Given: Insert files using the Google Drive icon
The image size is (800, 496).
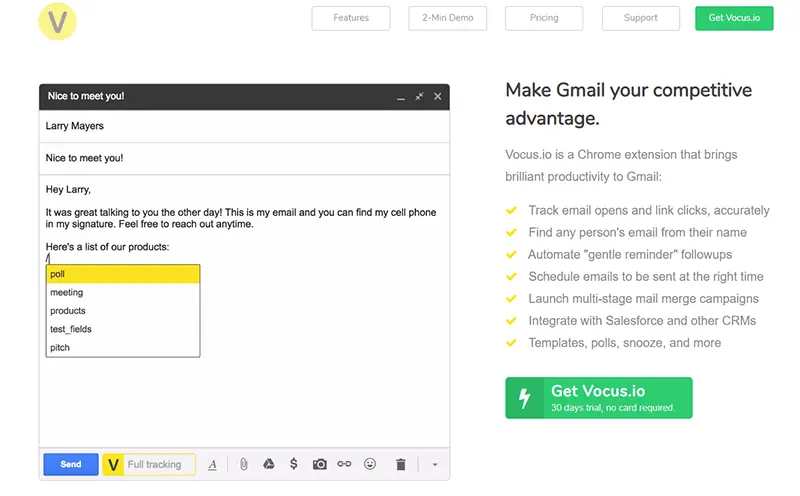Looking at the screenshot, I should 268,464.
